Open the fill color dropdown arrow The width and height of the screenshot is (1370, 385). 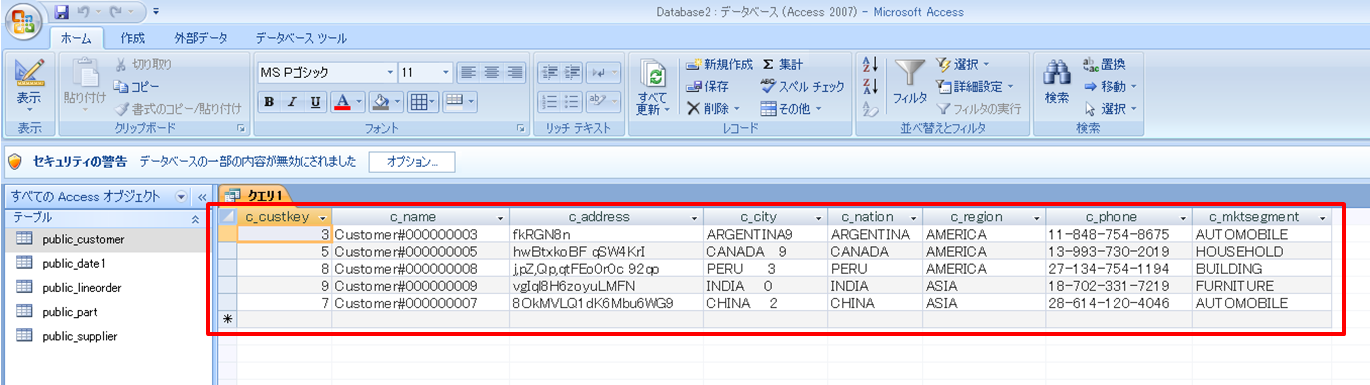click(x=397, y=101)
